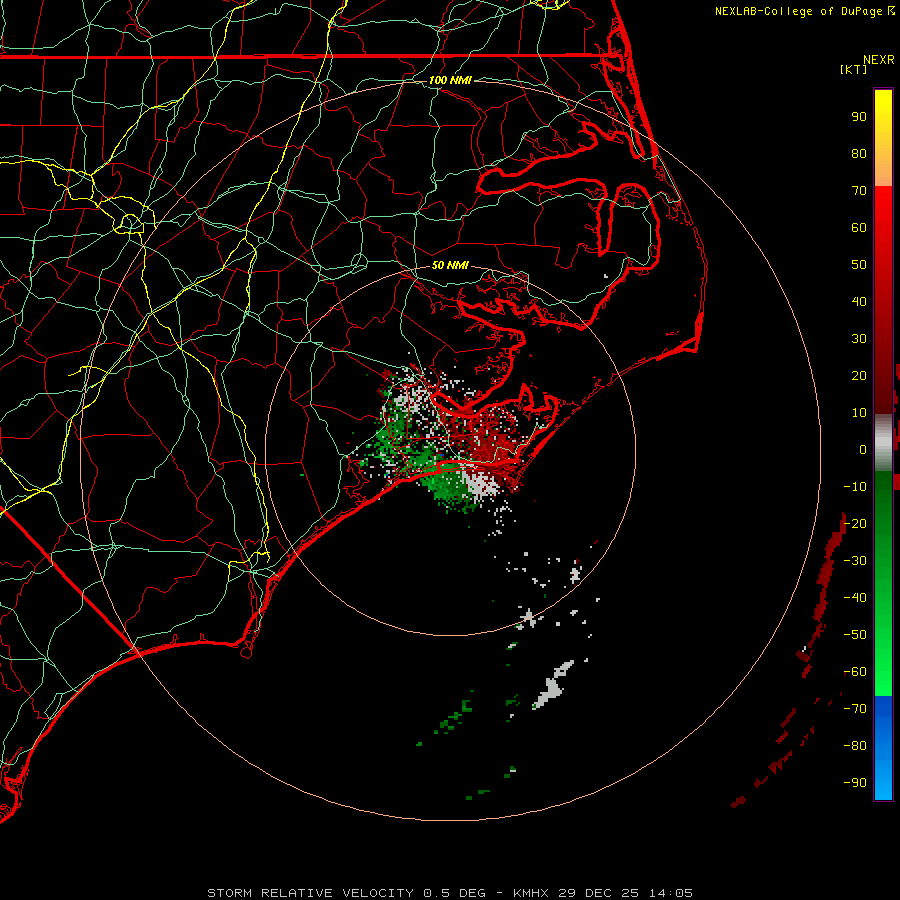The height and width of the screenshot is (900, 900).
Task: Click the -60 value on the velocity scale
Action: 855,672
